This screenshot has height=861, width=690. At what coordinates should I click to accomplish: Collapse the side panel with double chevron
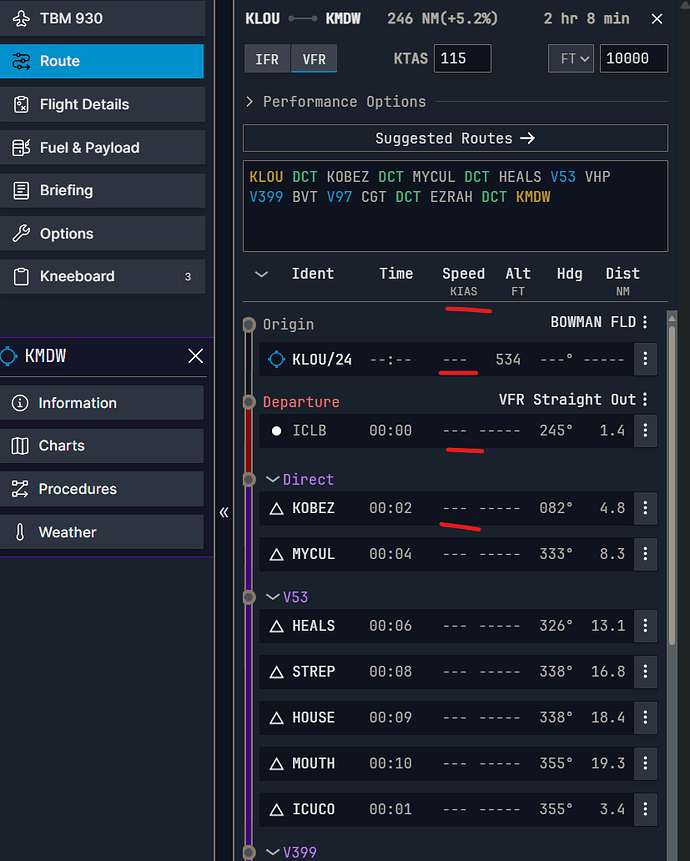point(224,512)
